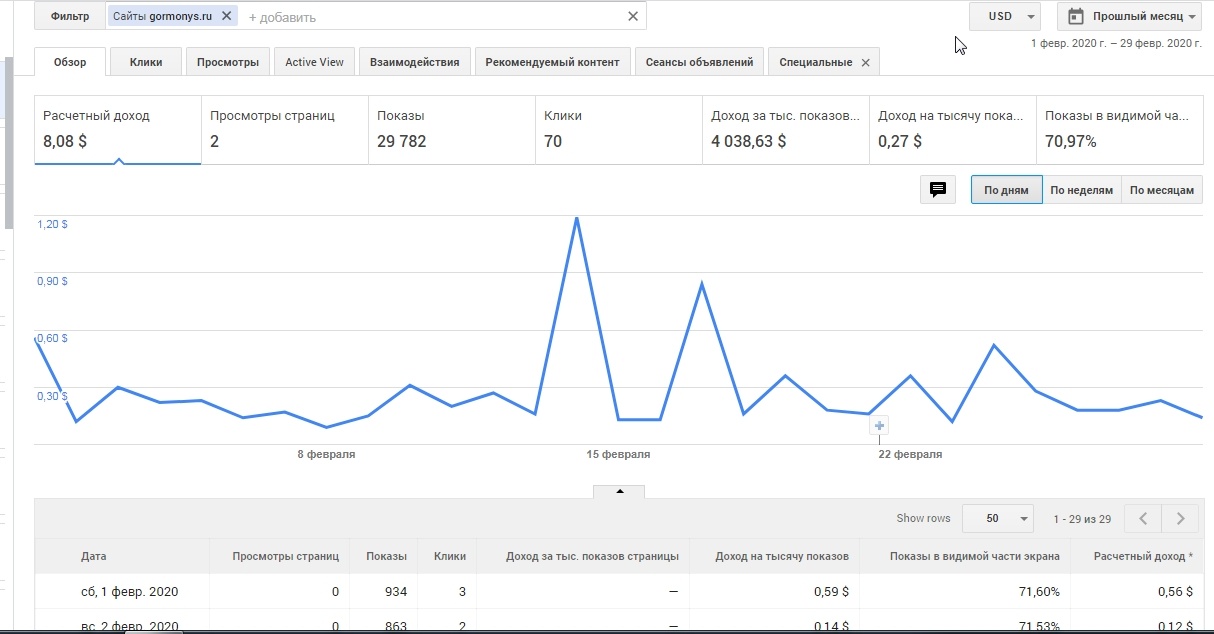Click the 1 - 29 из 29 pagination text
1214x634 pixels.
1082,519
